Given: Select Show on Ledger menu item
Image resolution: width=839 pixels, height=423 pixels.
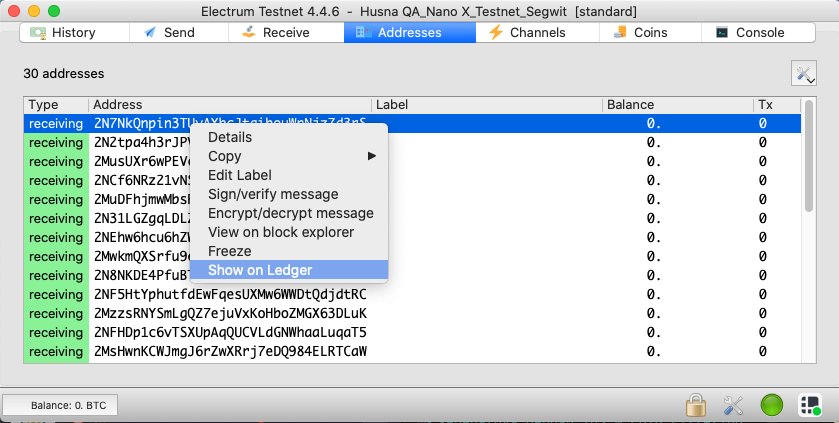Looking at the screenshot, I should (289, 270).
